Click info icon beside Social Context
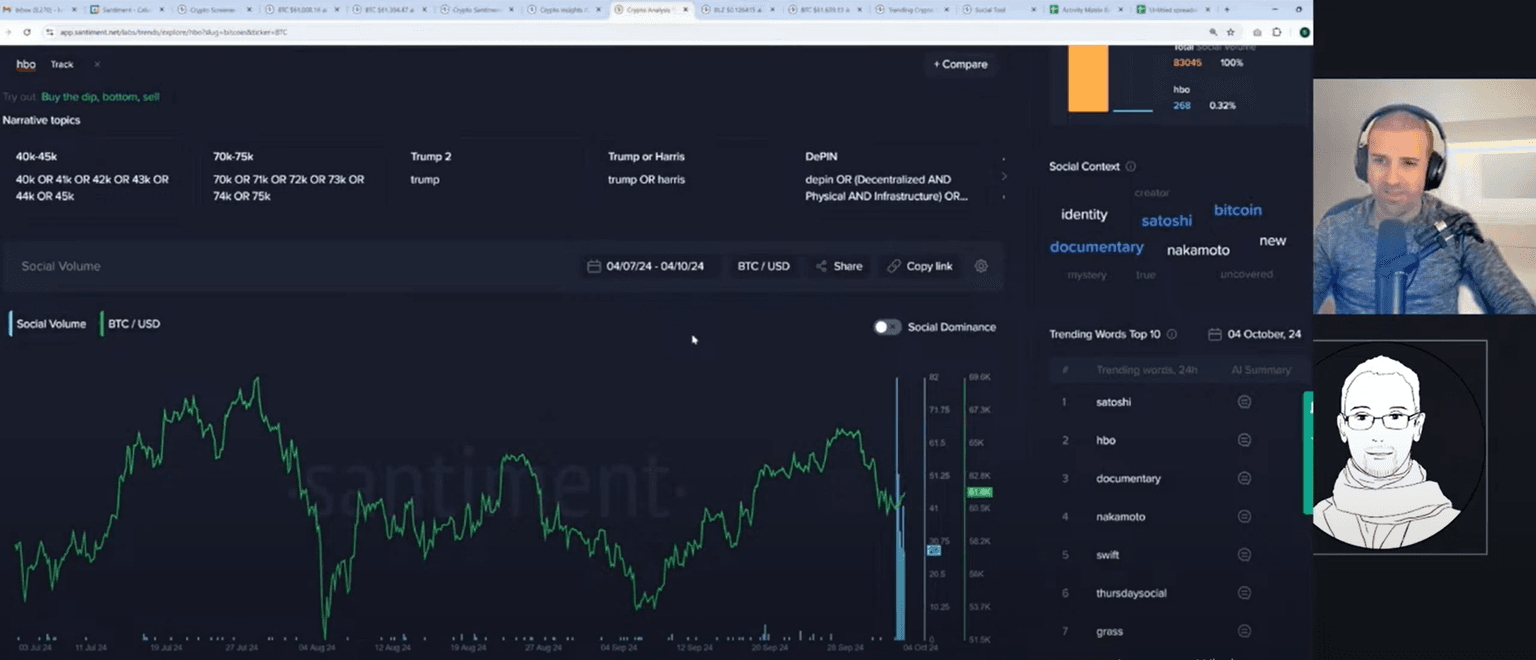This screenshot has width=1536, height=660. tap(1131, 167)
